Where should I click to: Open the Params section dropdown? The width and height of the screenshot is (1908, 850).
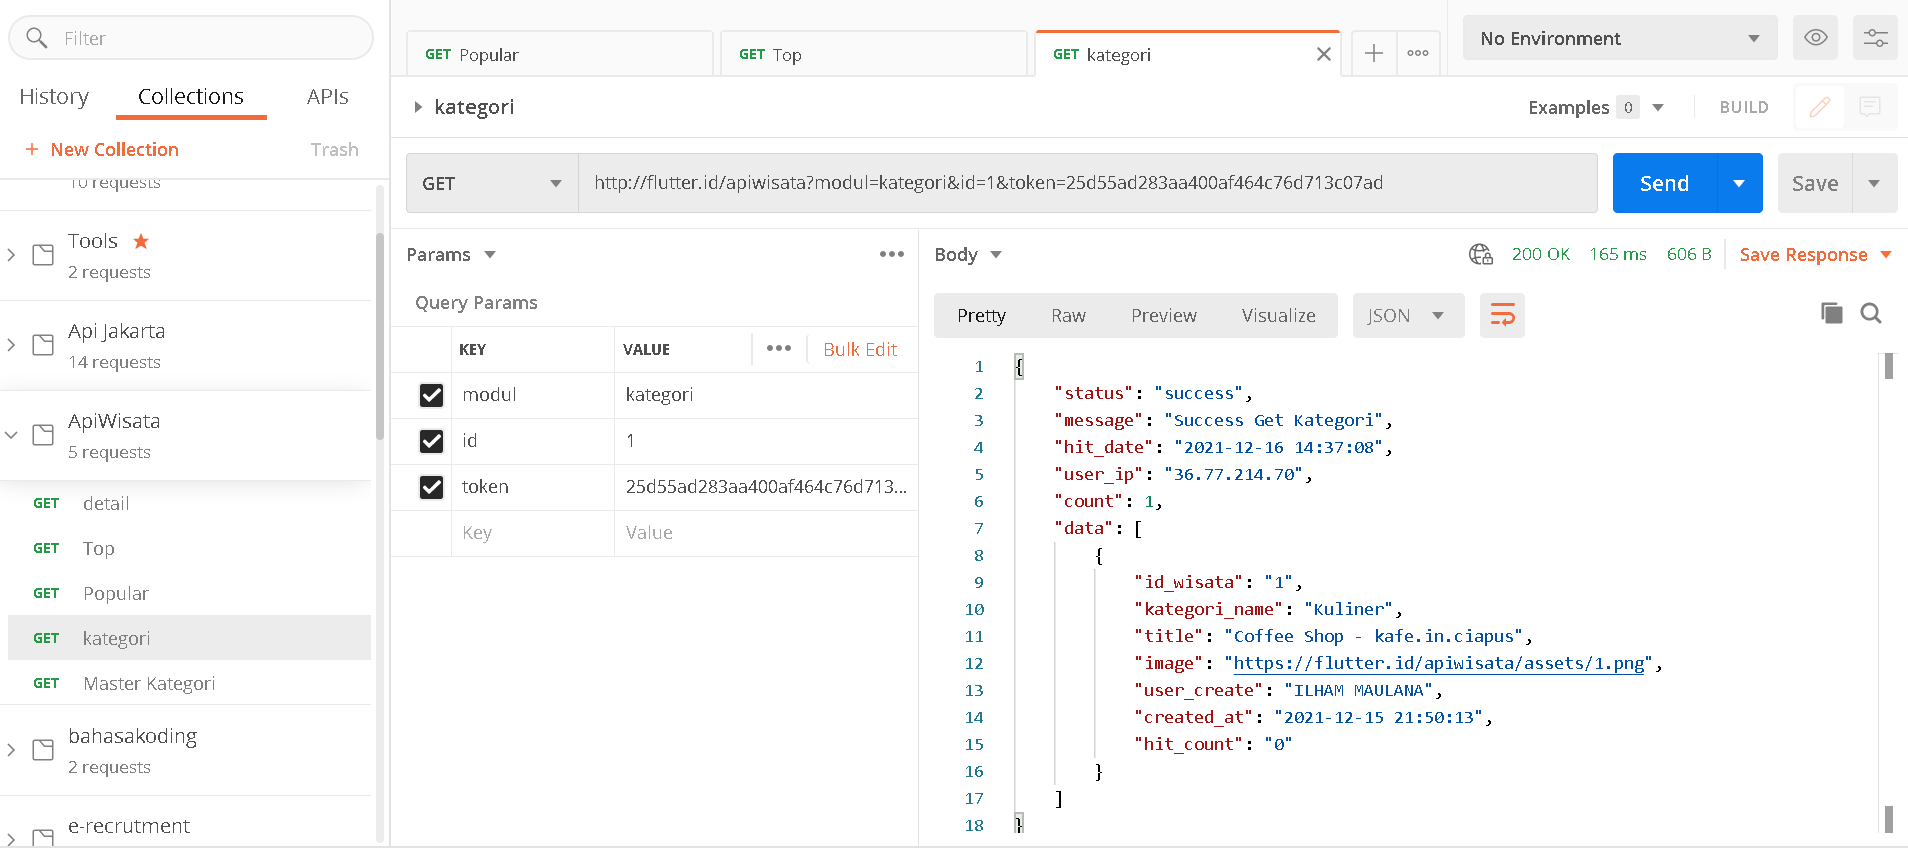[490, 254]
